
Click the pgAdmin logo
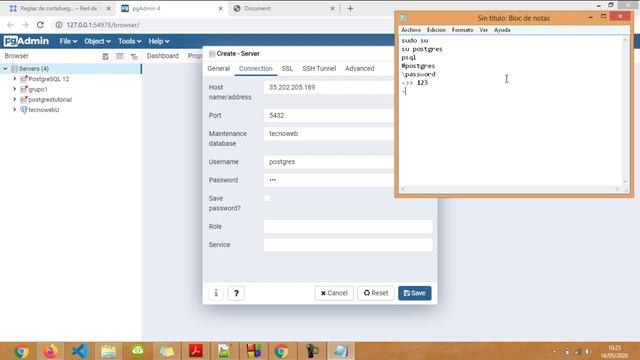26,41
